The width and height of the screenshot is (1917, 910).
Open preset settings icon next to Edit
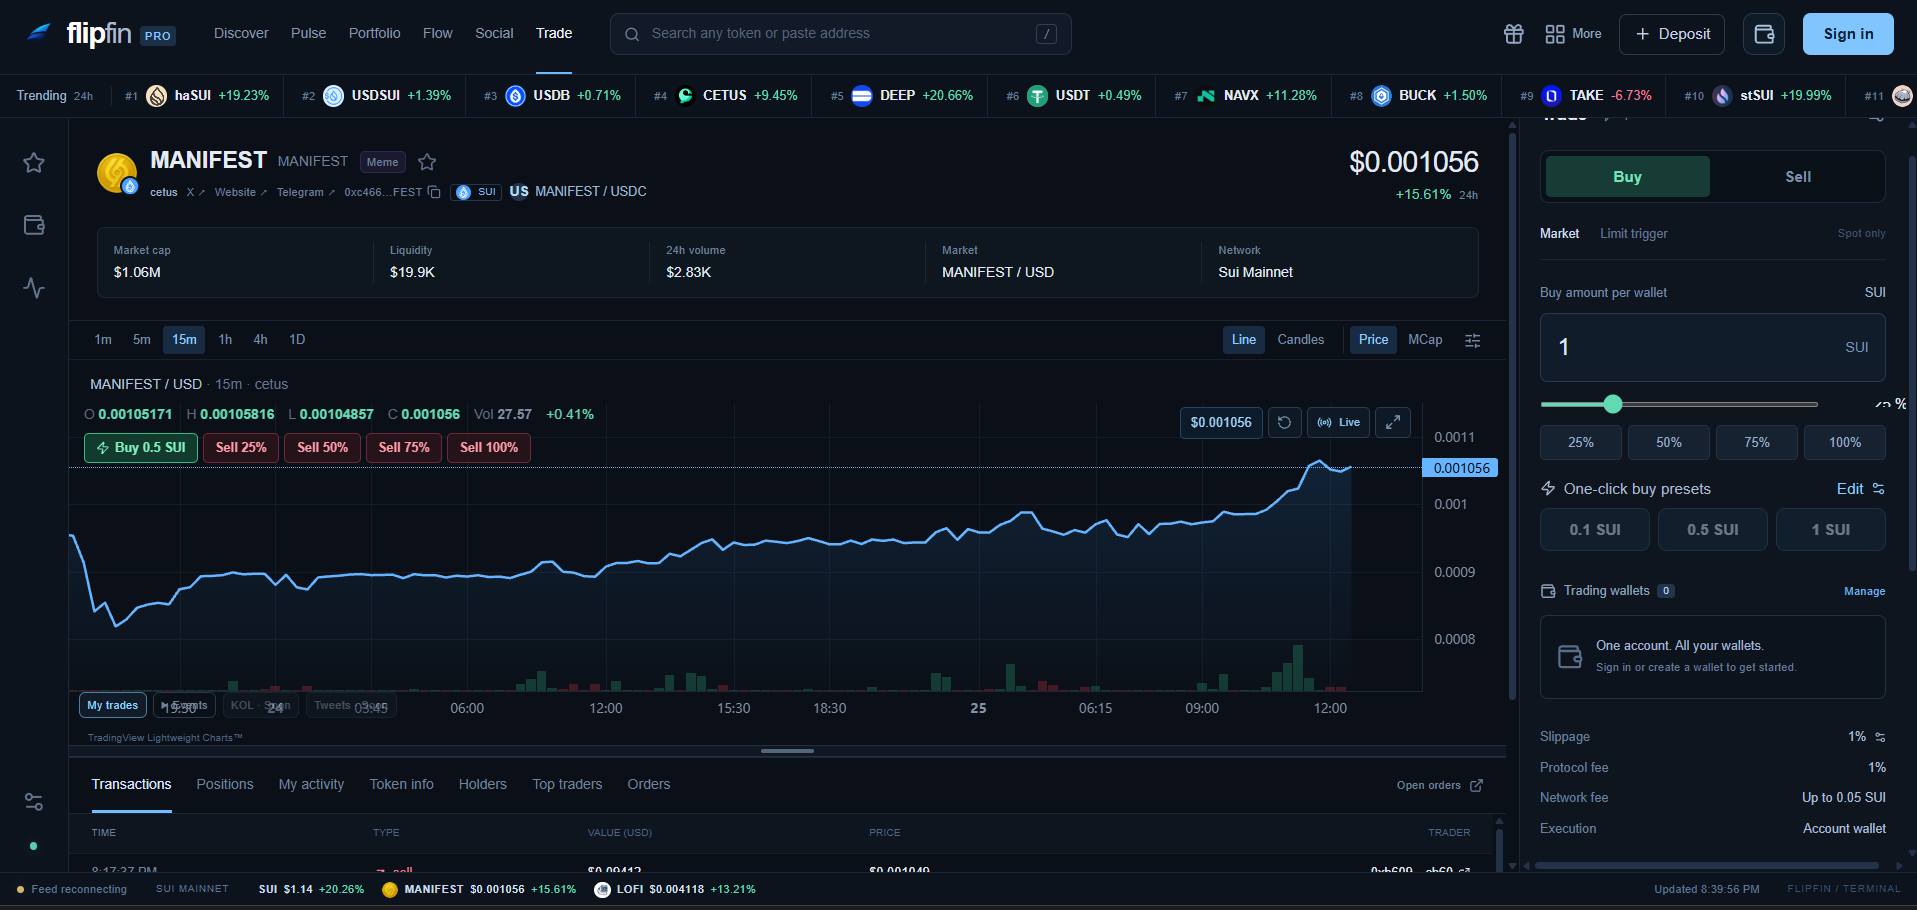1879,489
